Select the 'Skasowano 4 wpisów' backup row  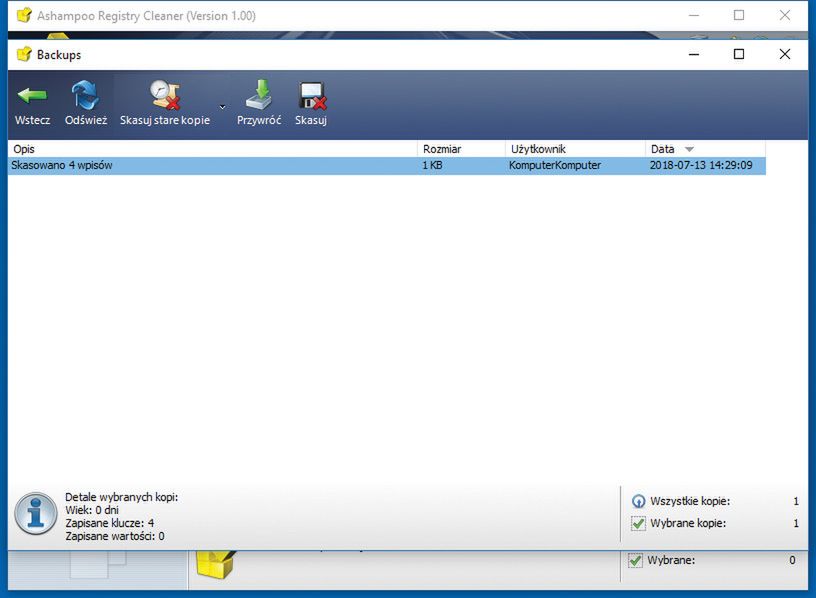click(x=387, y=166)
